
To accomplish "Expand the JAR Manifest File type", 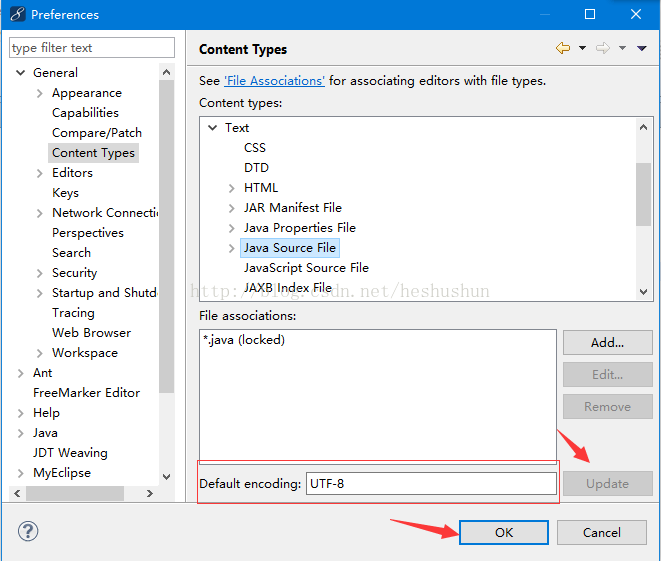I will 231,208.
